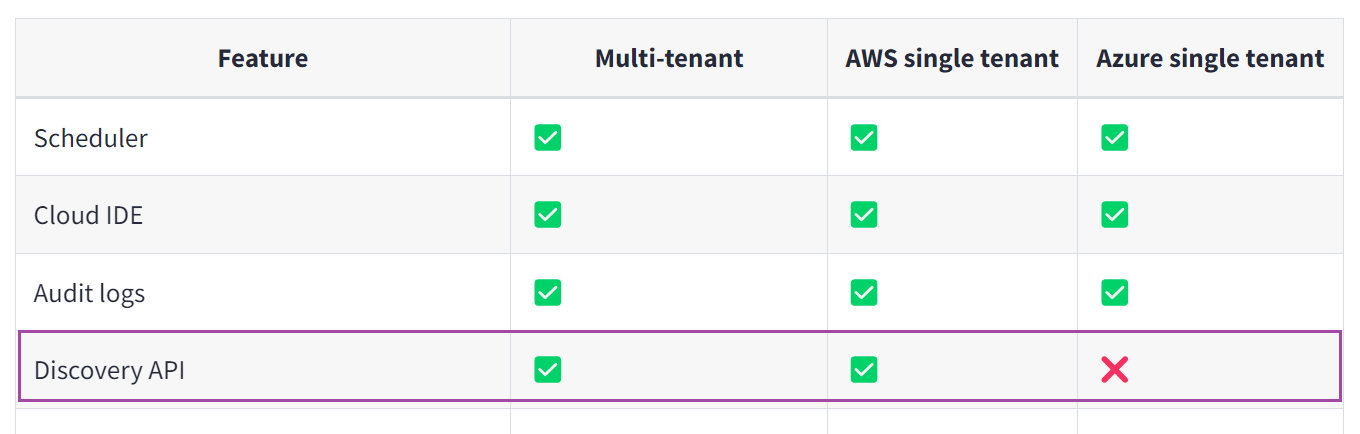Viewport: 1360px width, 434px height.
Task: Click Scheduler checkmark under Multi-tenant
Action: click(x=547, y=138)
